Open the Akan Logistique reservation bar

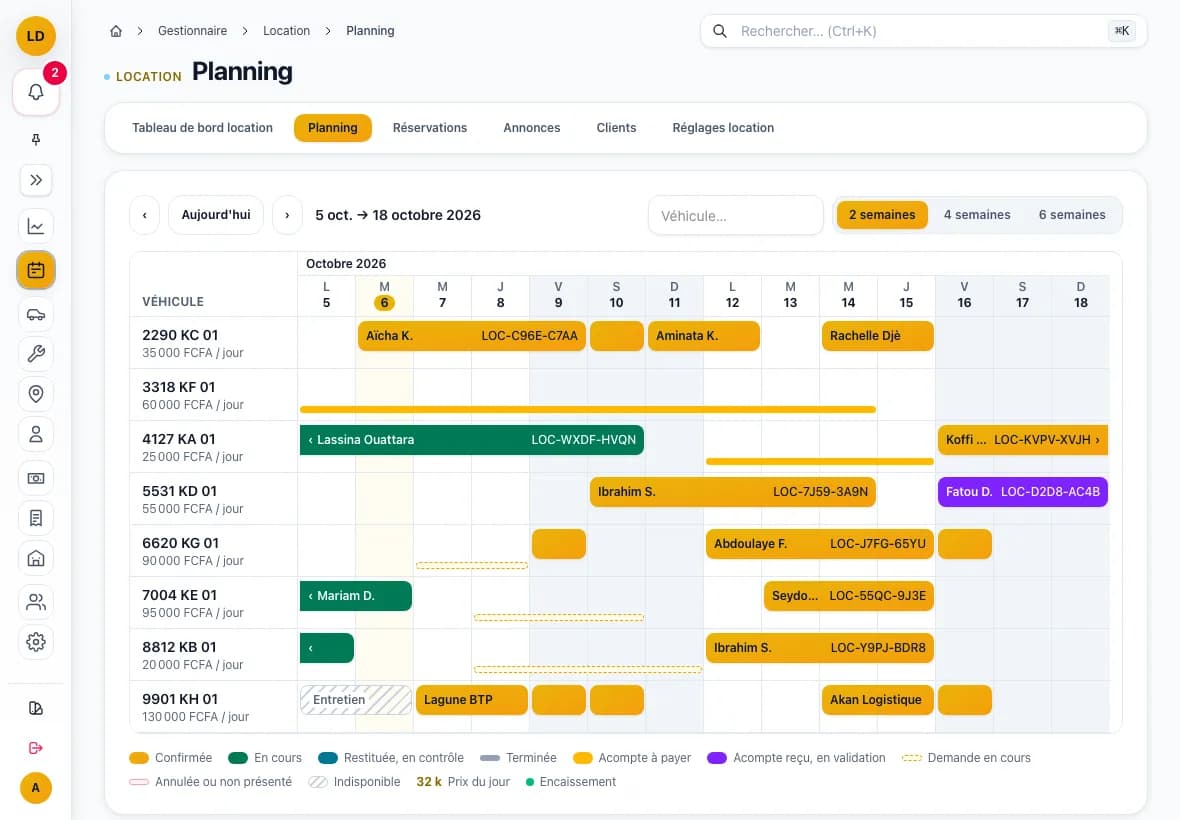click(877, 700)
